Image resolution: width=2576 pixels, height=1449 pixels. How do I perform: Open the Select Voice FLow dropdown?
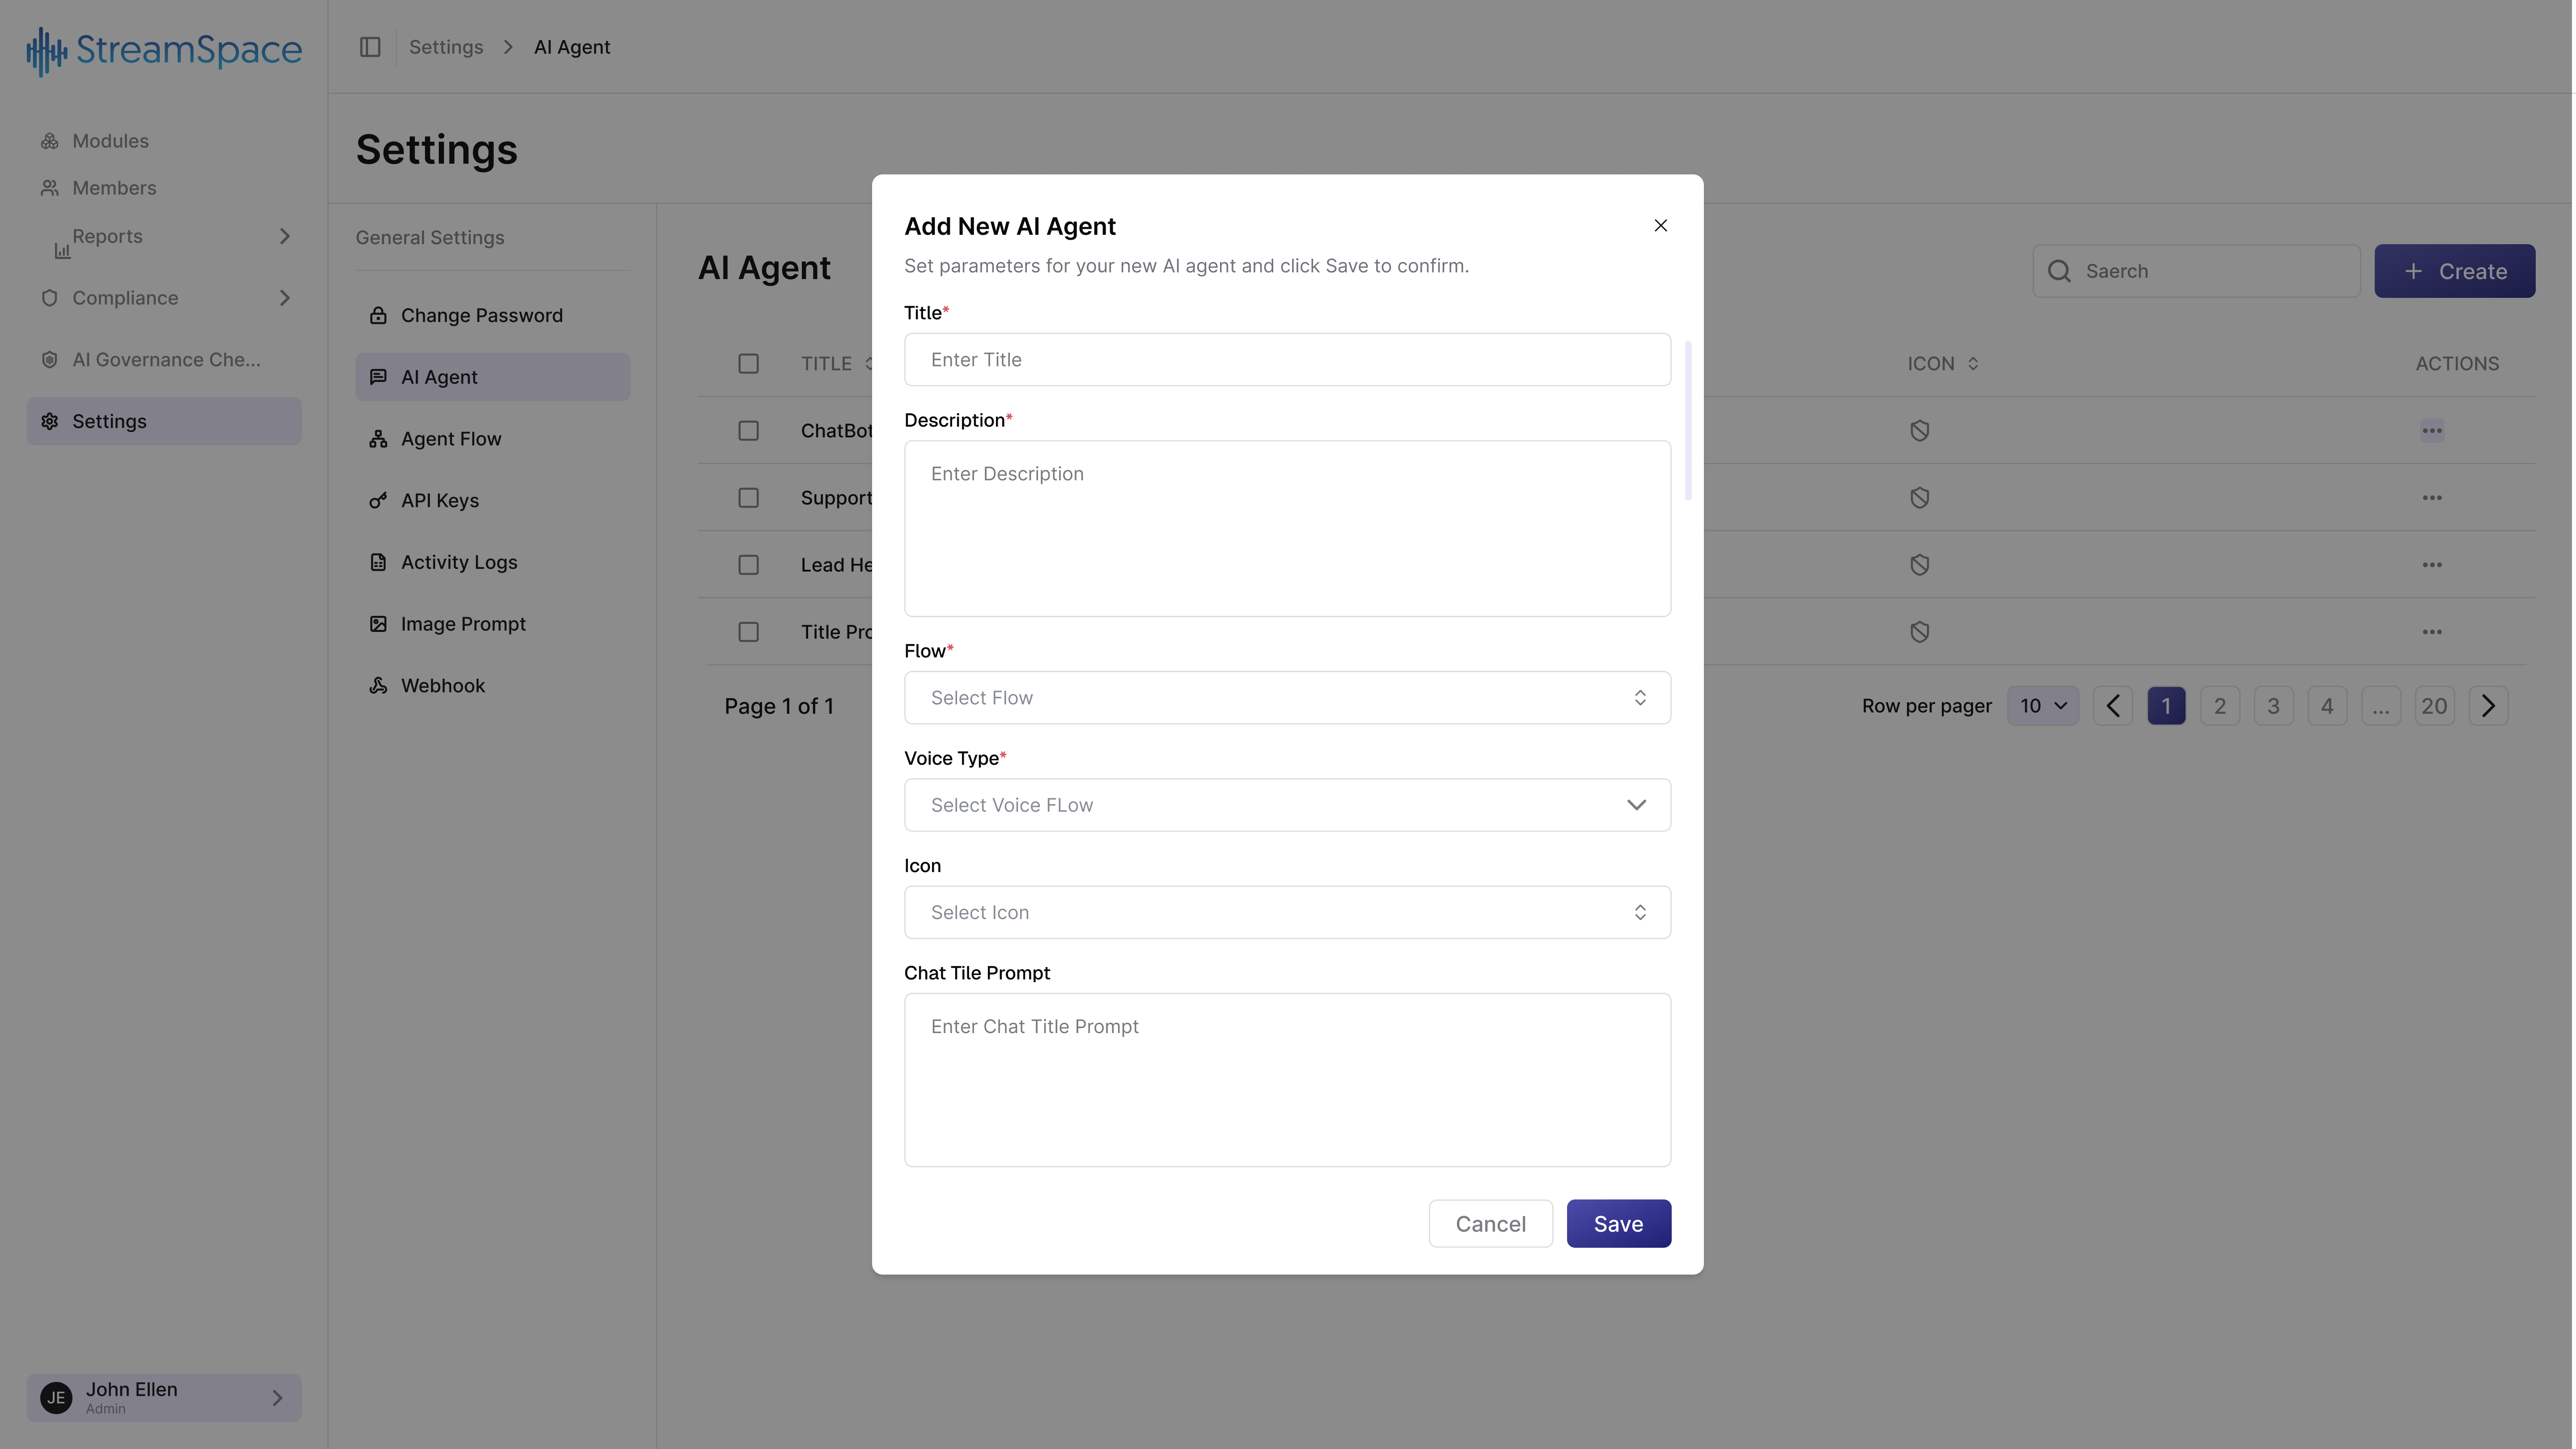(x=1287, y=805)
